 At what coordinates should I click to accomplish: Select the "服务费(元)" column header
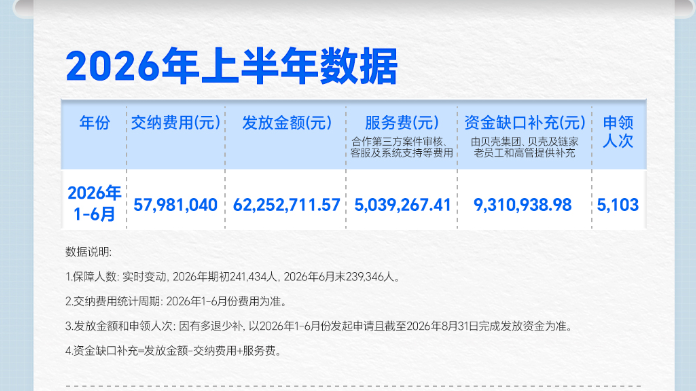point(402,122)
